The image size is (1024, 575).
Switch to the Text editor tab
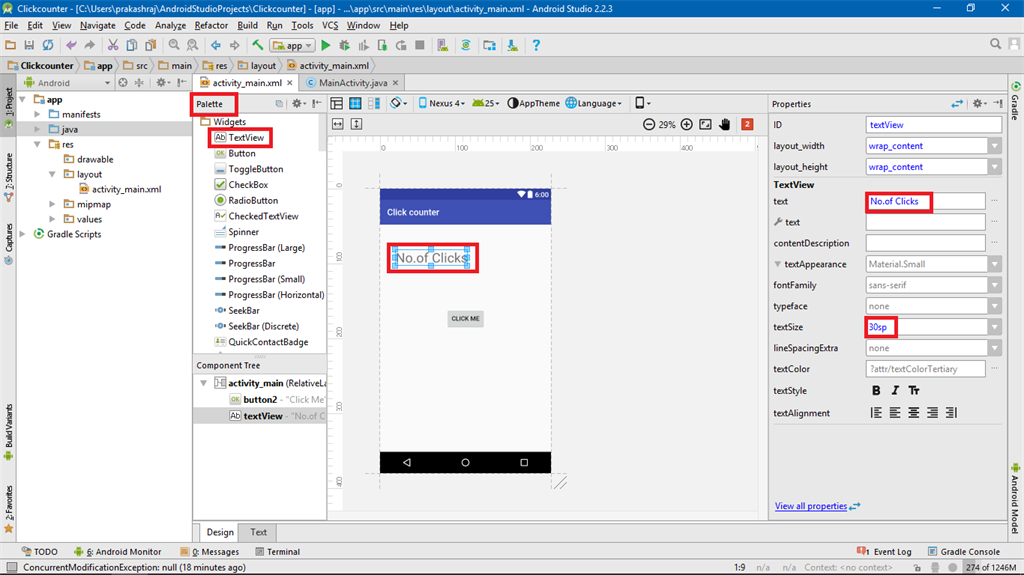258,532
